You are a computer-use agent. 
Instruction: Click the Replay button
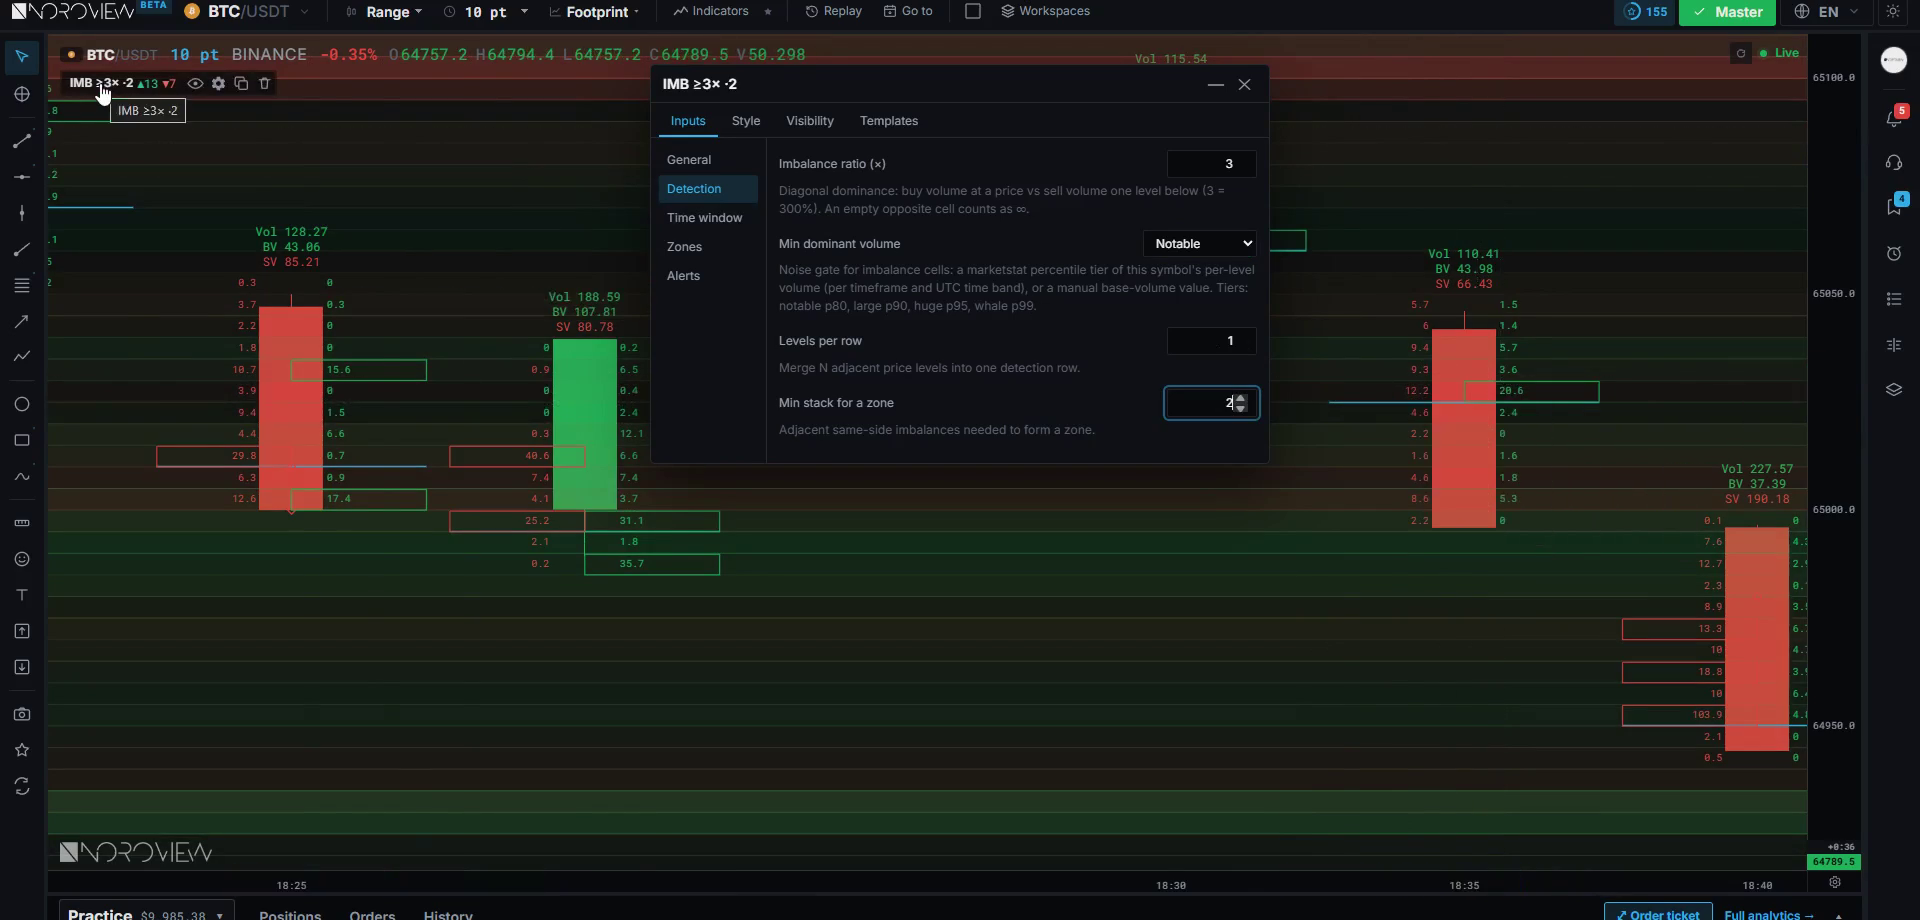pos(833,11)
